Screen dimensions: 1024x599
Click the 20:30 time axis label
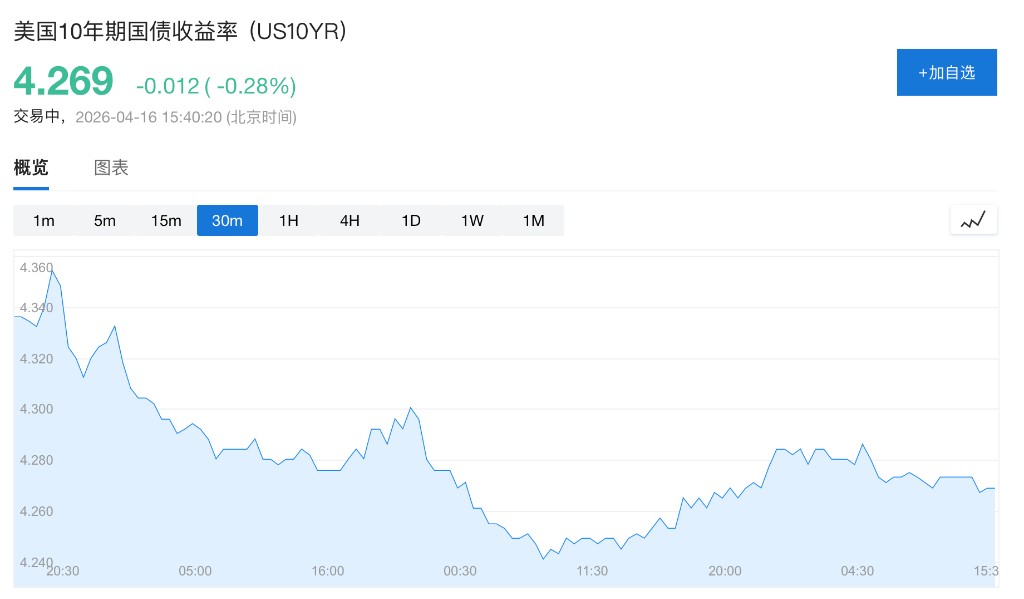click(x=62, y=571)
